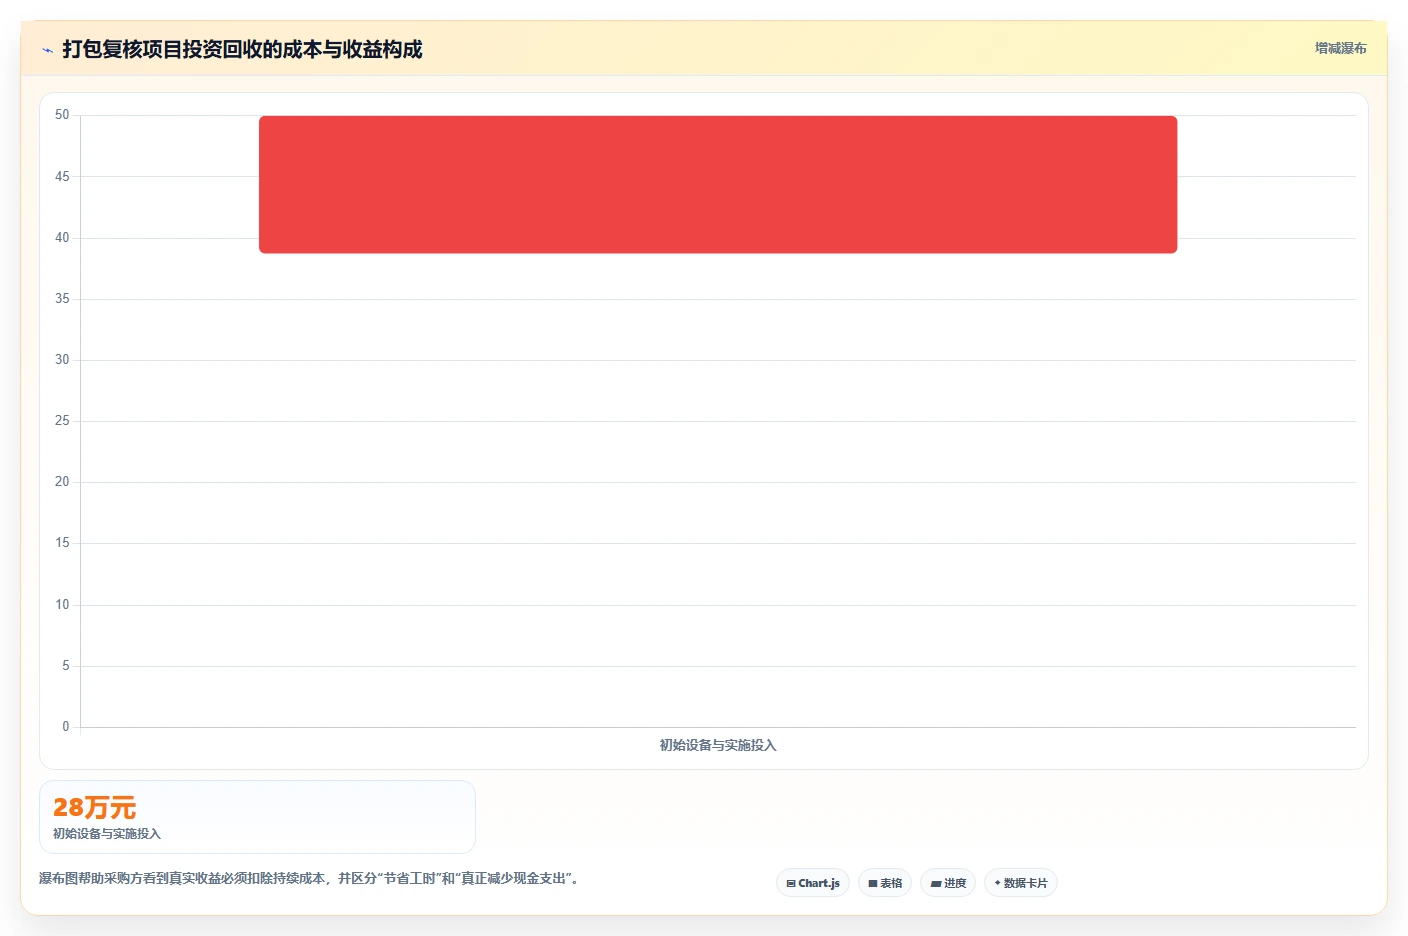
Task: Click the y-axis label 5
Action: pos(66,665)
